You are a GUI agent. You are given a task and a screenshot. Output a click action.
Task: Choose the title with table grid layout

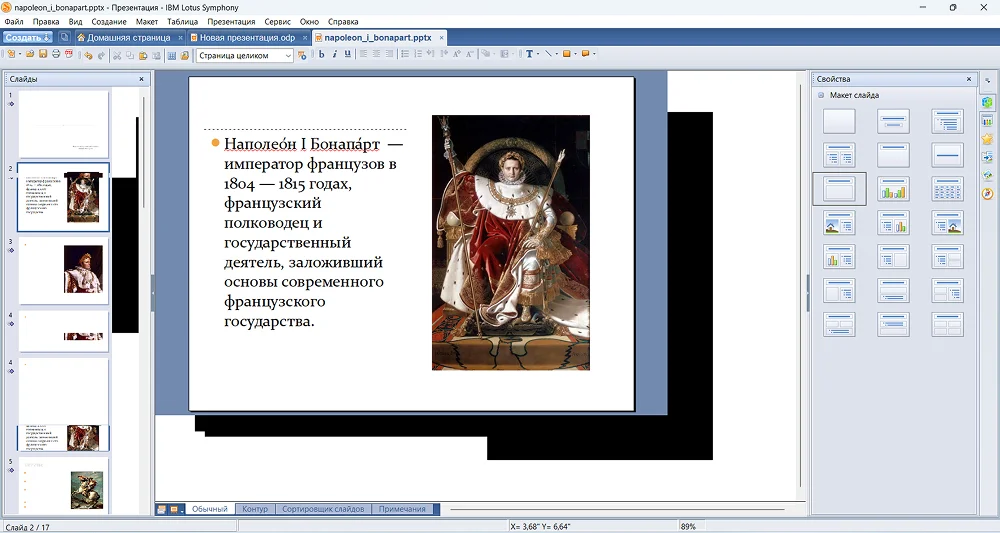[947, 189]
